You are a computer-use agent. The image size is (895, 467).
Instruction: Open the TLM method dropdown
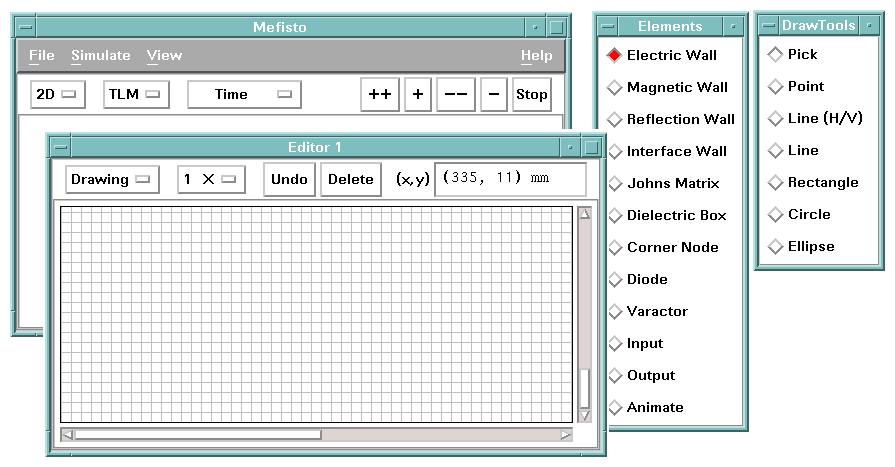point(136,94)
